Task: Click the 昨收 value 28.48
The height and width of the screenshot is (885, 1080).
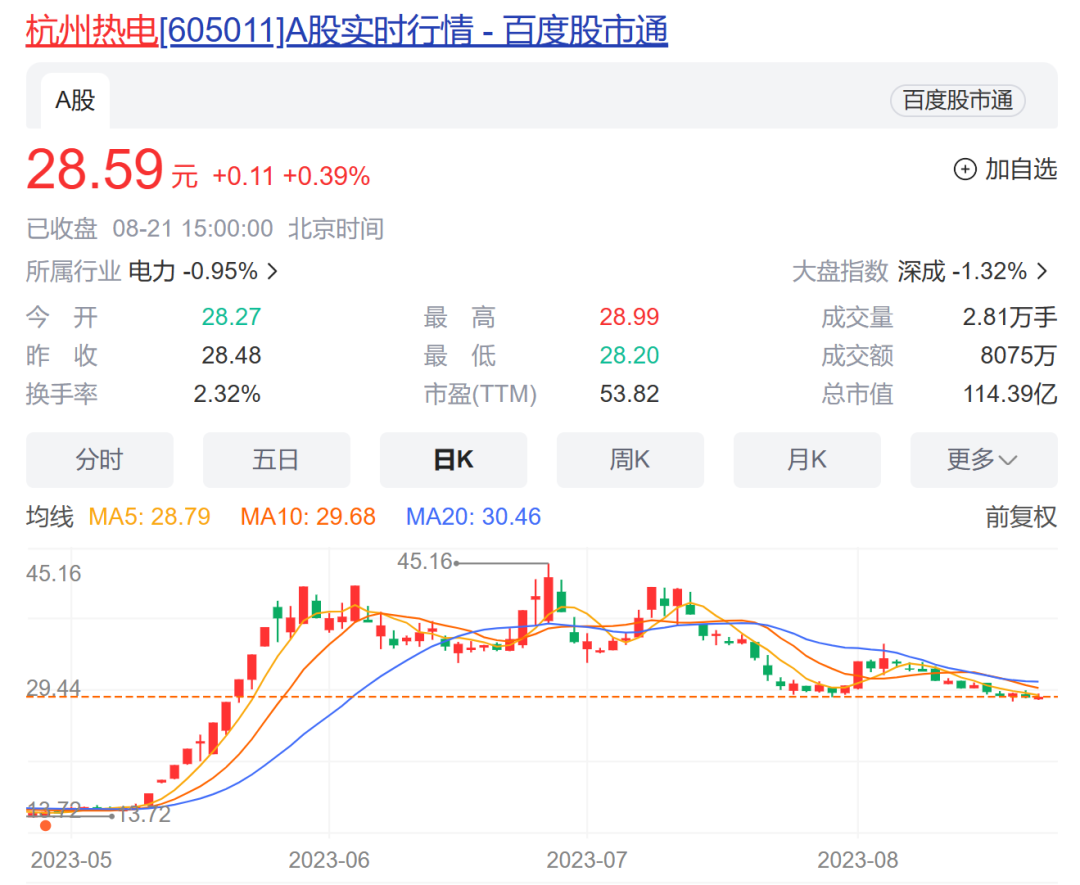Action: (x=231, y=355)
